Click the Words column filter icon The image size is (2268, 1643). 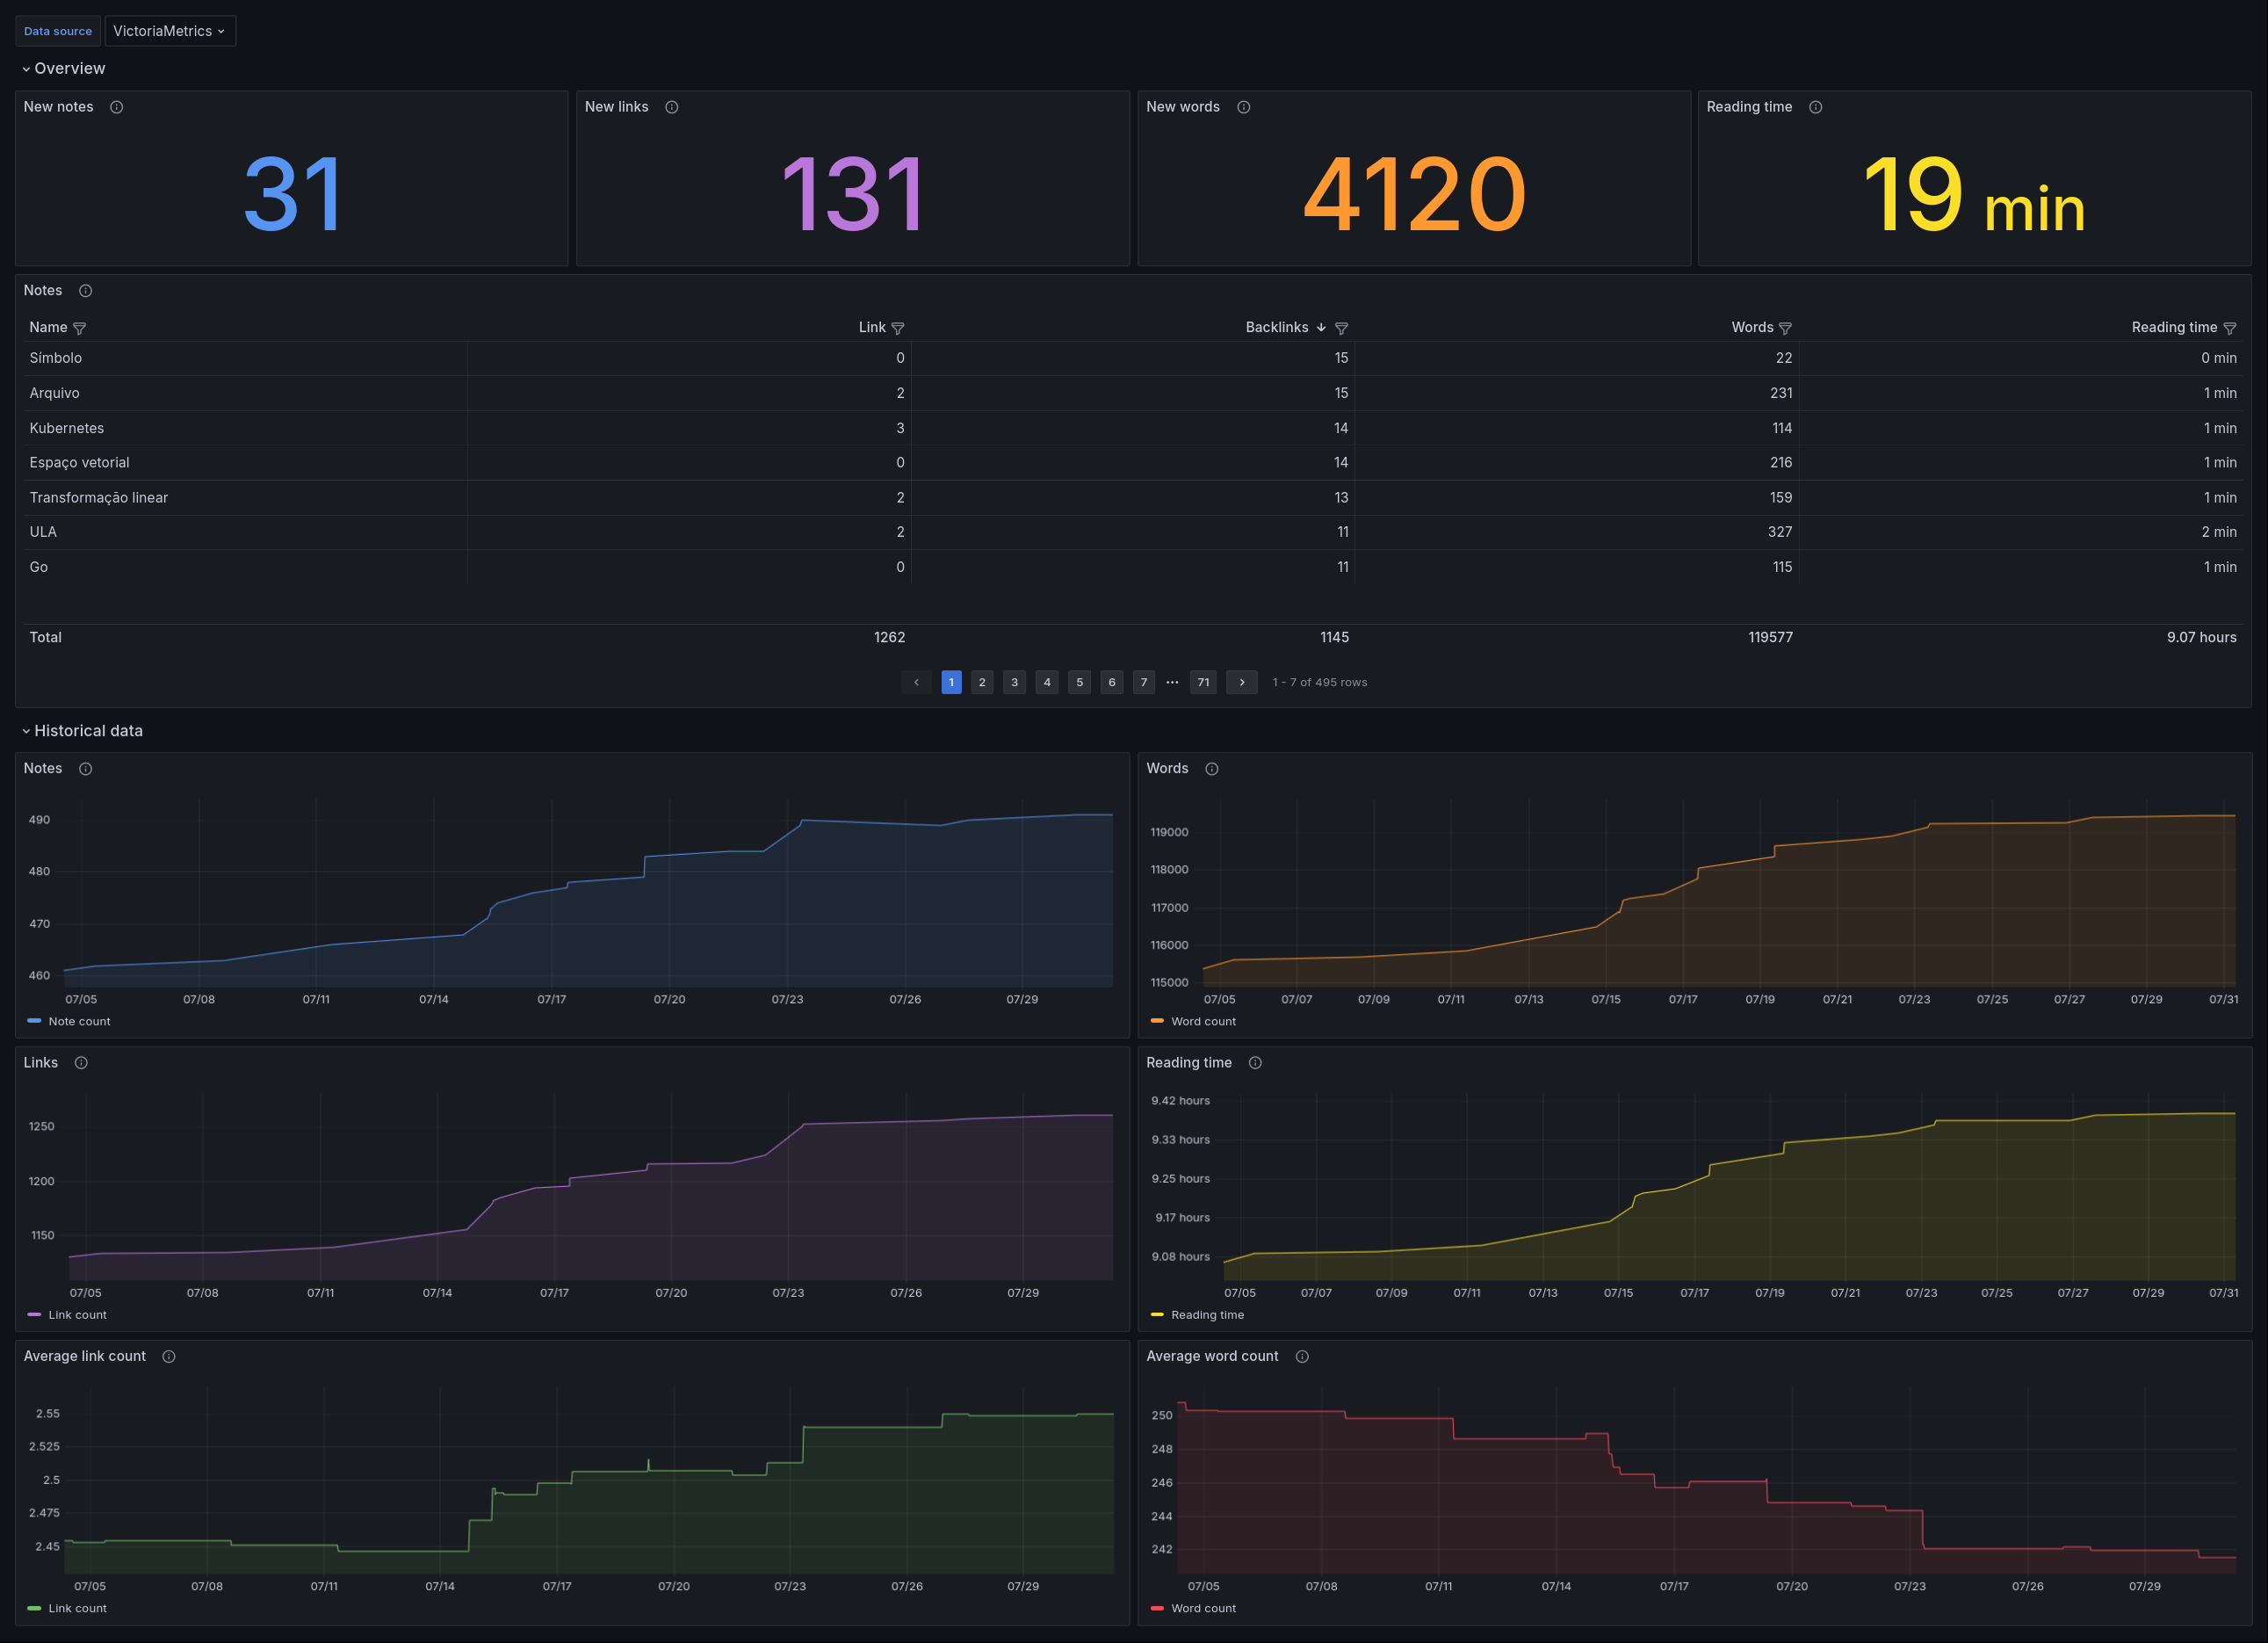pyautogui.click(x=1785, y=328)
